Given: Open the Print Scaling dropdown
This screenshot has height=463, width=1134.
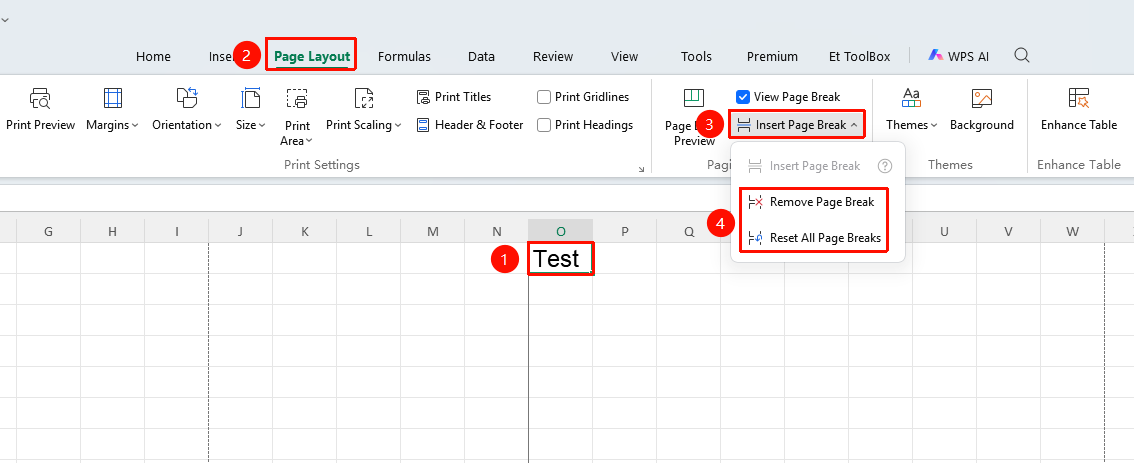Looking at the screenshot, I should [x=364, y=109].
